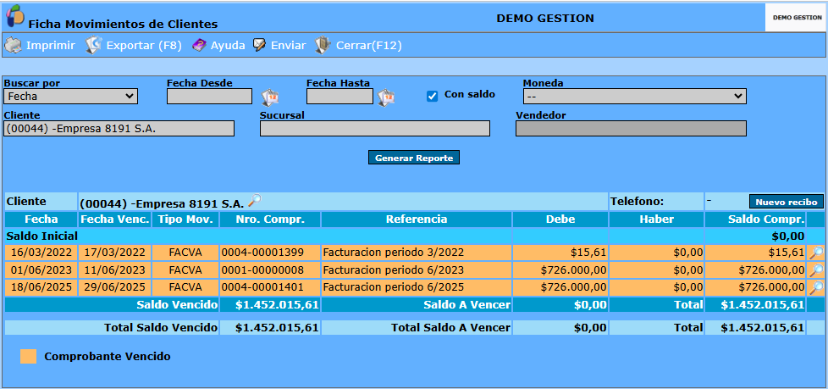Toggle the Con saldo checkbox
This screenshot has width=828, height=389.
pos(432,96)
